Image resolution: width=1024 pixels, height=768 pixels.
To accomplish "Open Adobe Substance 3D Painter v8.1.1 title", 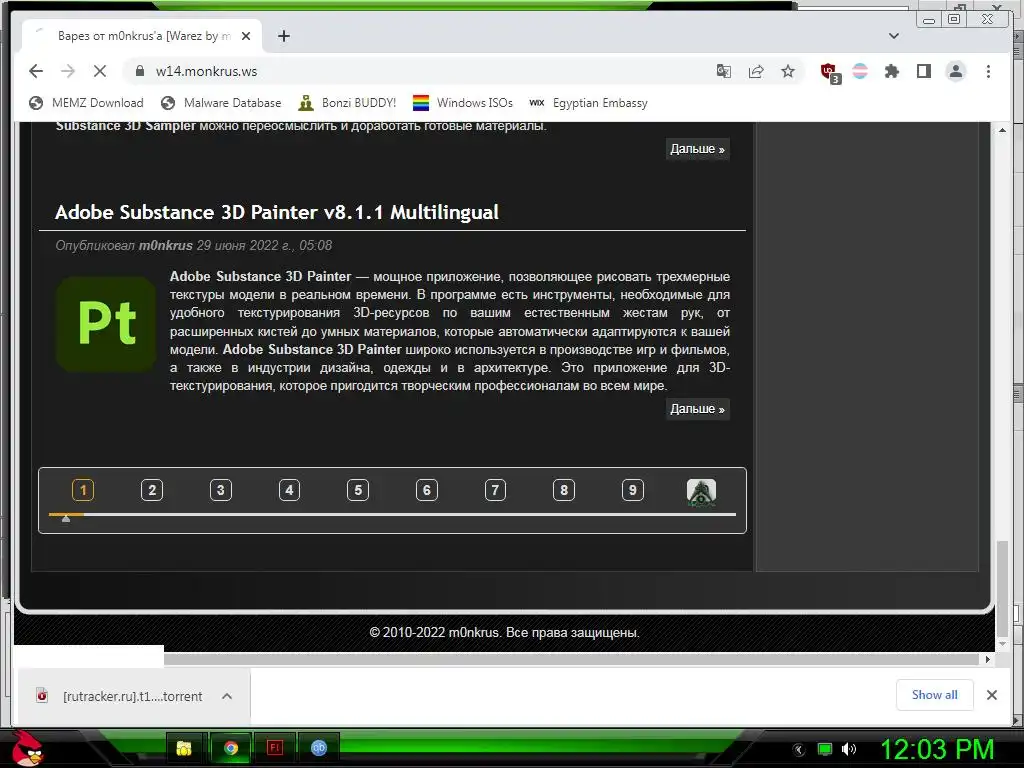I will pyautogui.click(x=277, y=212).
